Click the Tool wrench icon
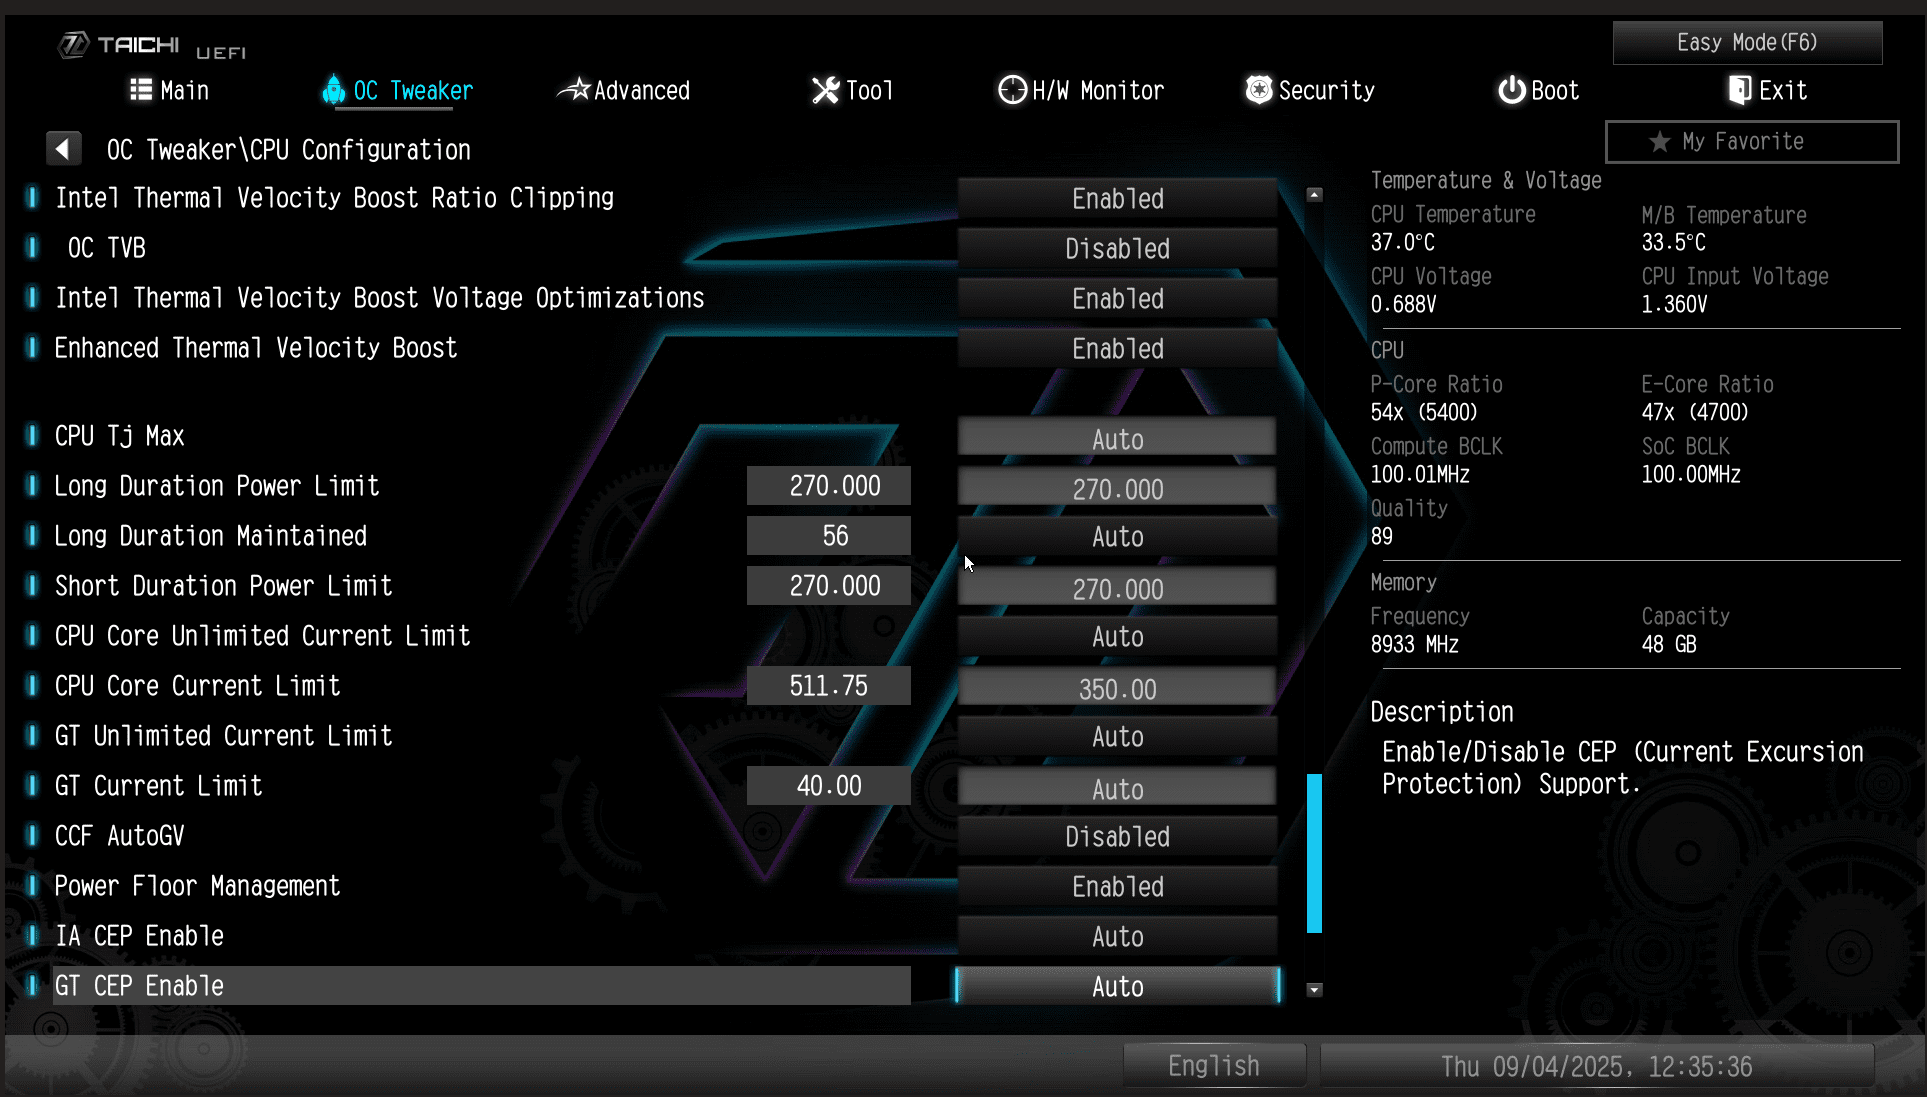The width and height of the screenshot is (1927, 1097). [x=825, y=90]
